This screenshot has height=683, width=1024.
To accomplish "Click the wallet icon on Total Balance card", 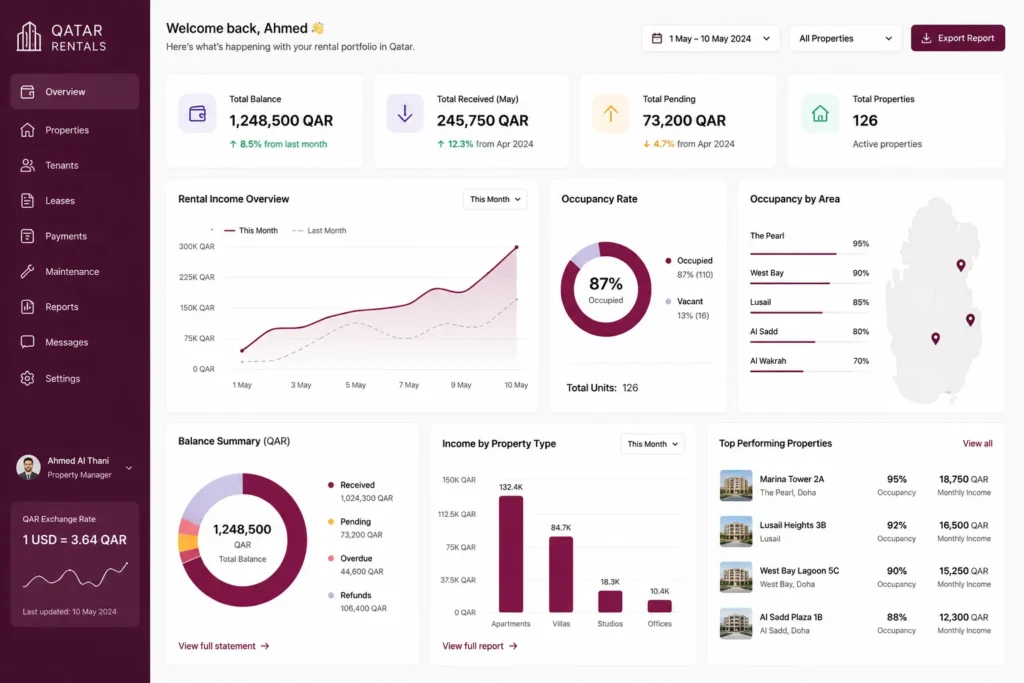I will tap(197, 114).
